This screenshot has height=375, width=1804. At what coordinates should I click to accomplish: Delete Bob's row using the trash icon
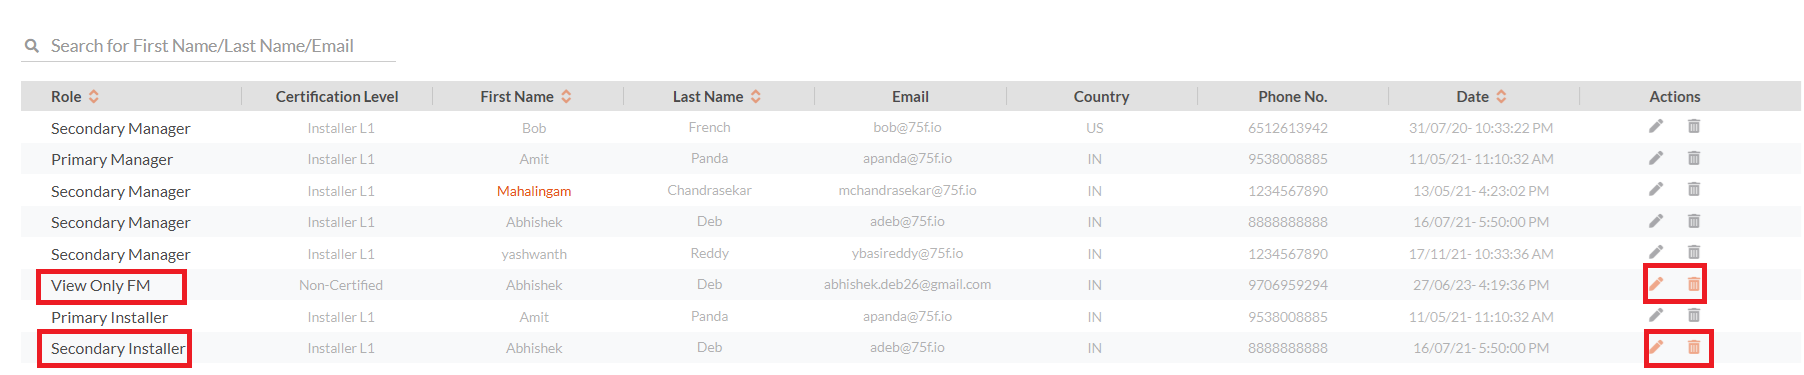1694,126
